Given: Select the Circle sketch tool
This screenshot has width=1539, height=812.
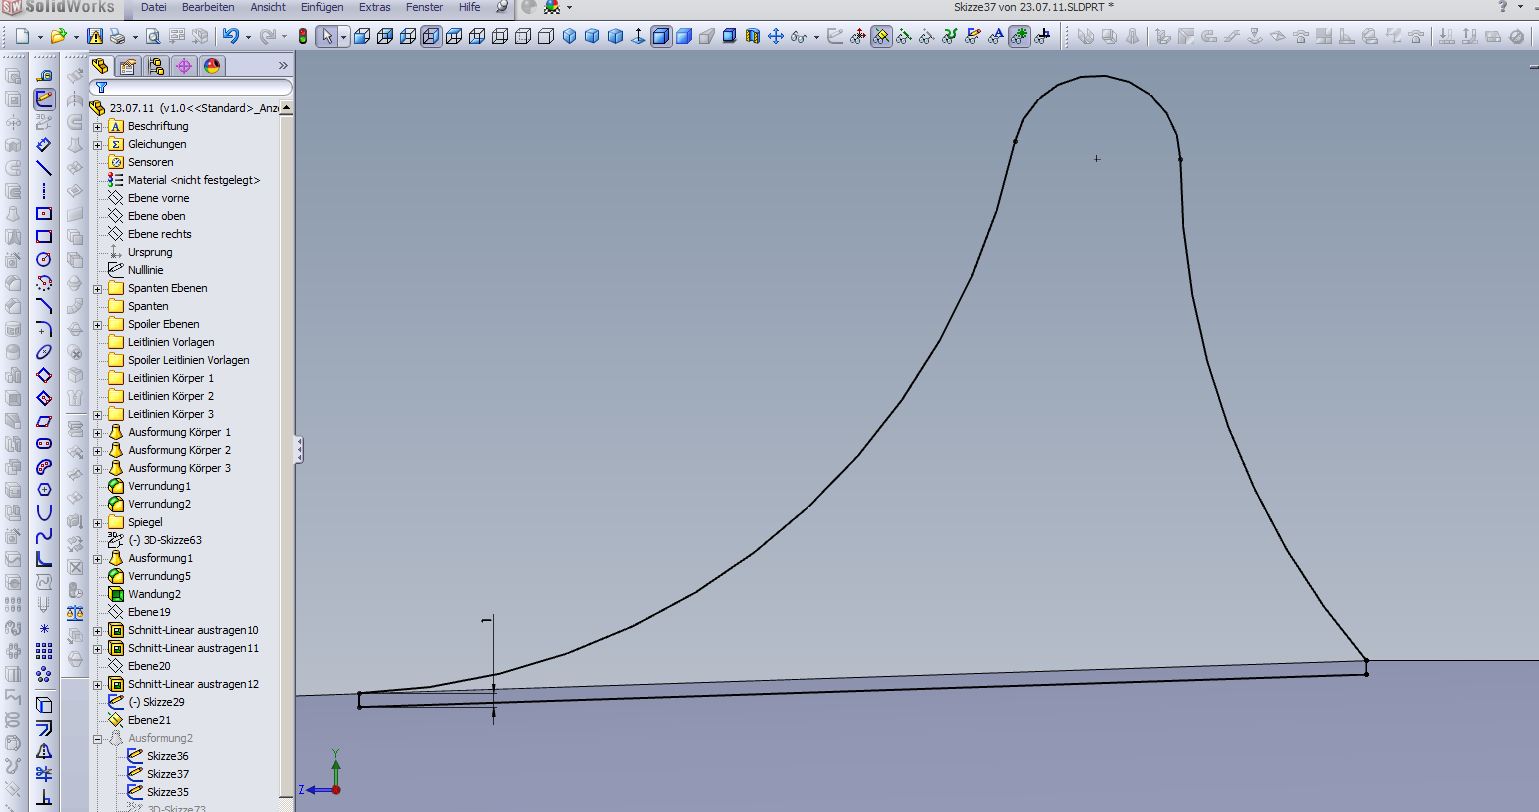Looking at the screenshot, I should click(44, 260).
